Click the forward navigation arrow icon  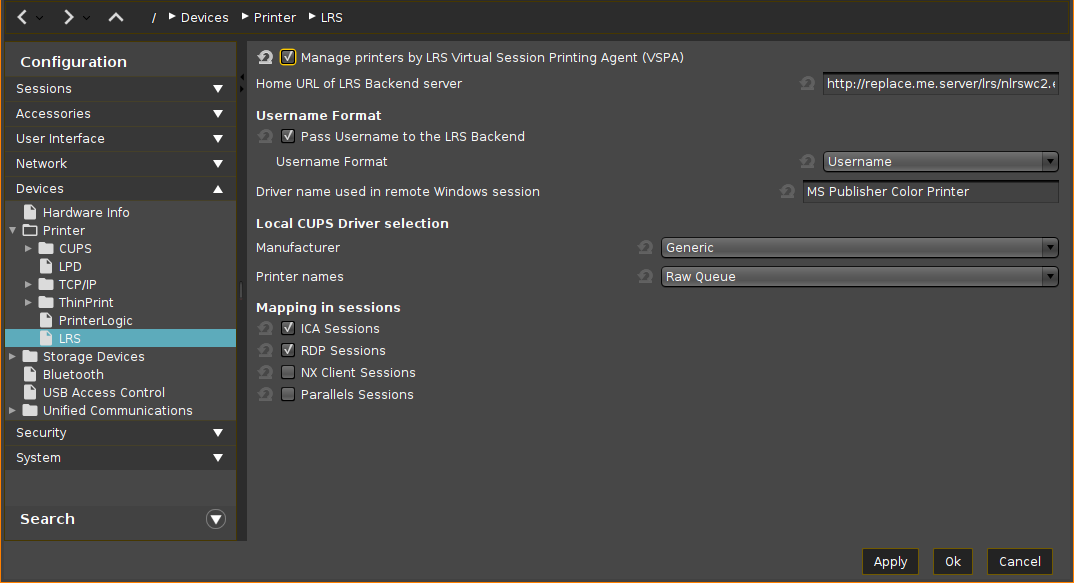point(68,17)
